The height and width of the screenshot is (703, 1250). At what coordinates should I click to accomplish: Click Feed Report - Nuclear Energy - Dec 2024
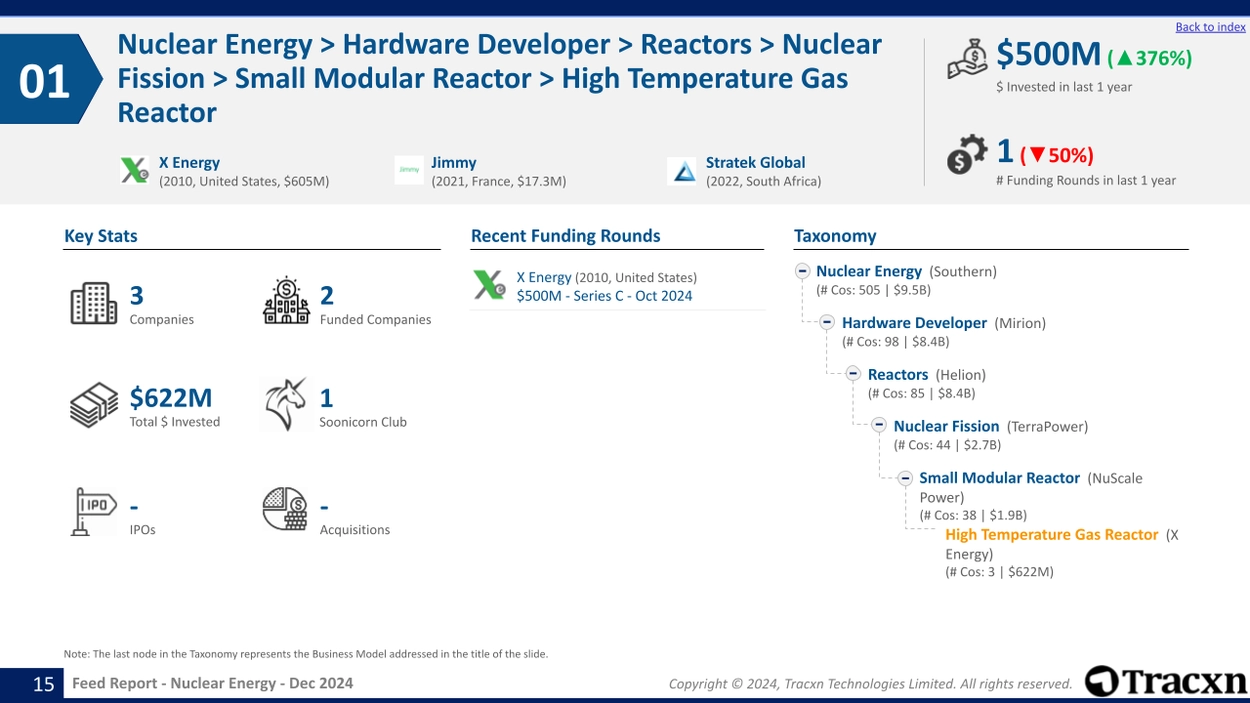click(212, 683)
